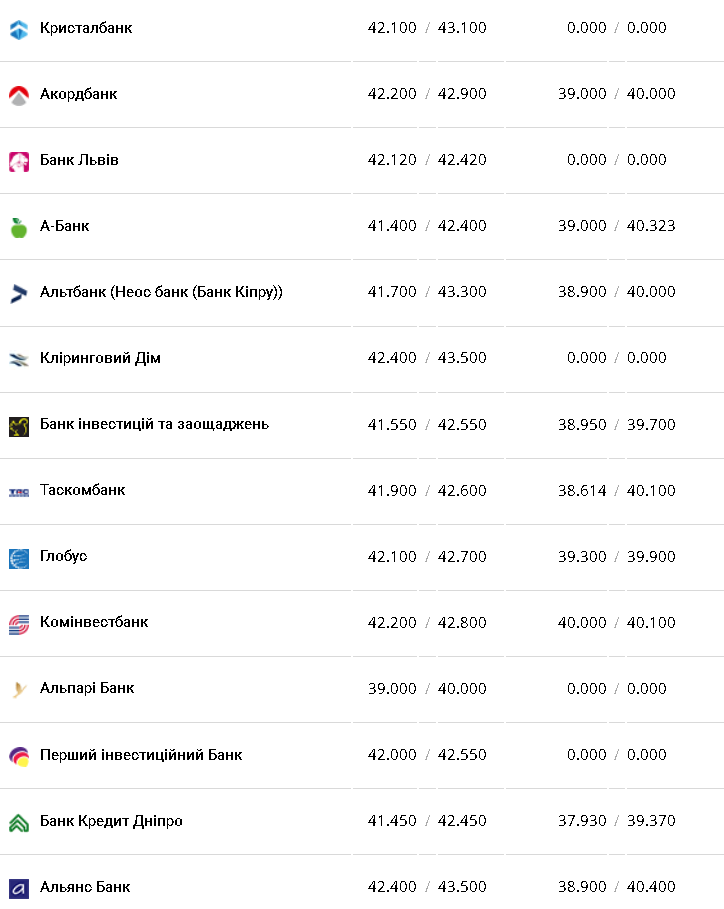Click the Таскомбанк TAC logo icon

[x=18, y=492]
